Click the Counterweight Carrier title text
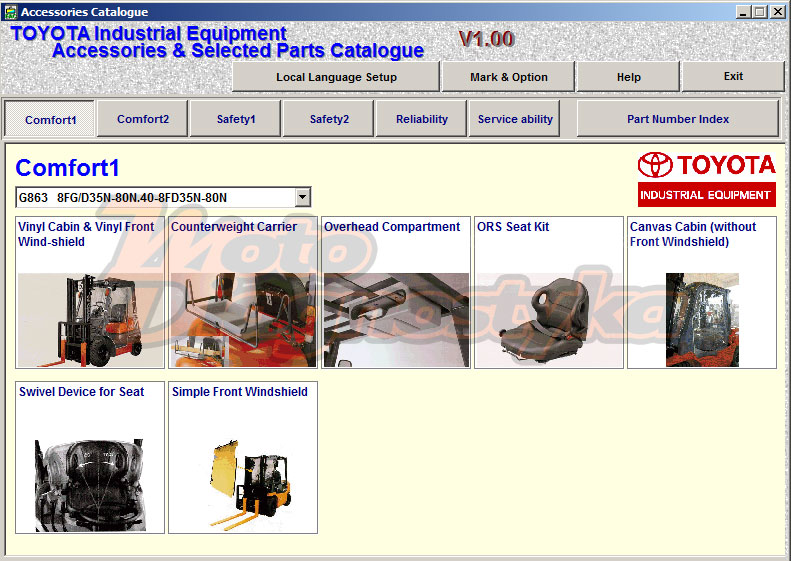 (234, 227)
